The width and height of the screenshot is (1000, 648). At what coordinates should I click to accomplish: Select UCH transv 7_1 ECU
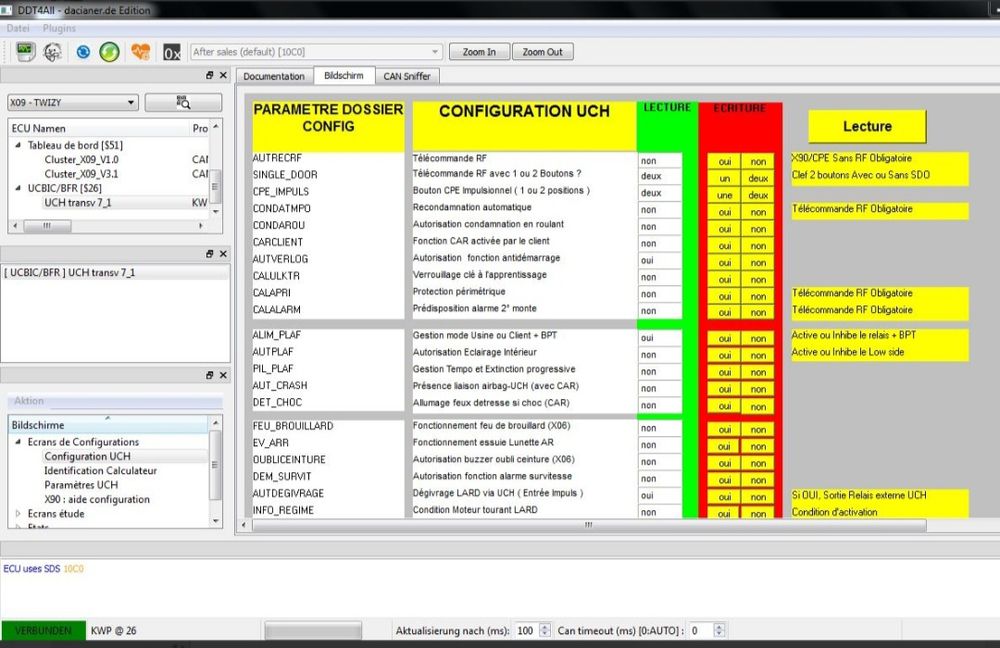(x=77, y=202)
